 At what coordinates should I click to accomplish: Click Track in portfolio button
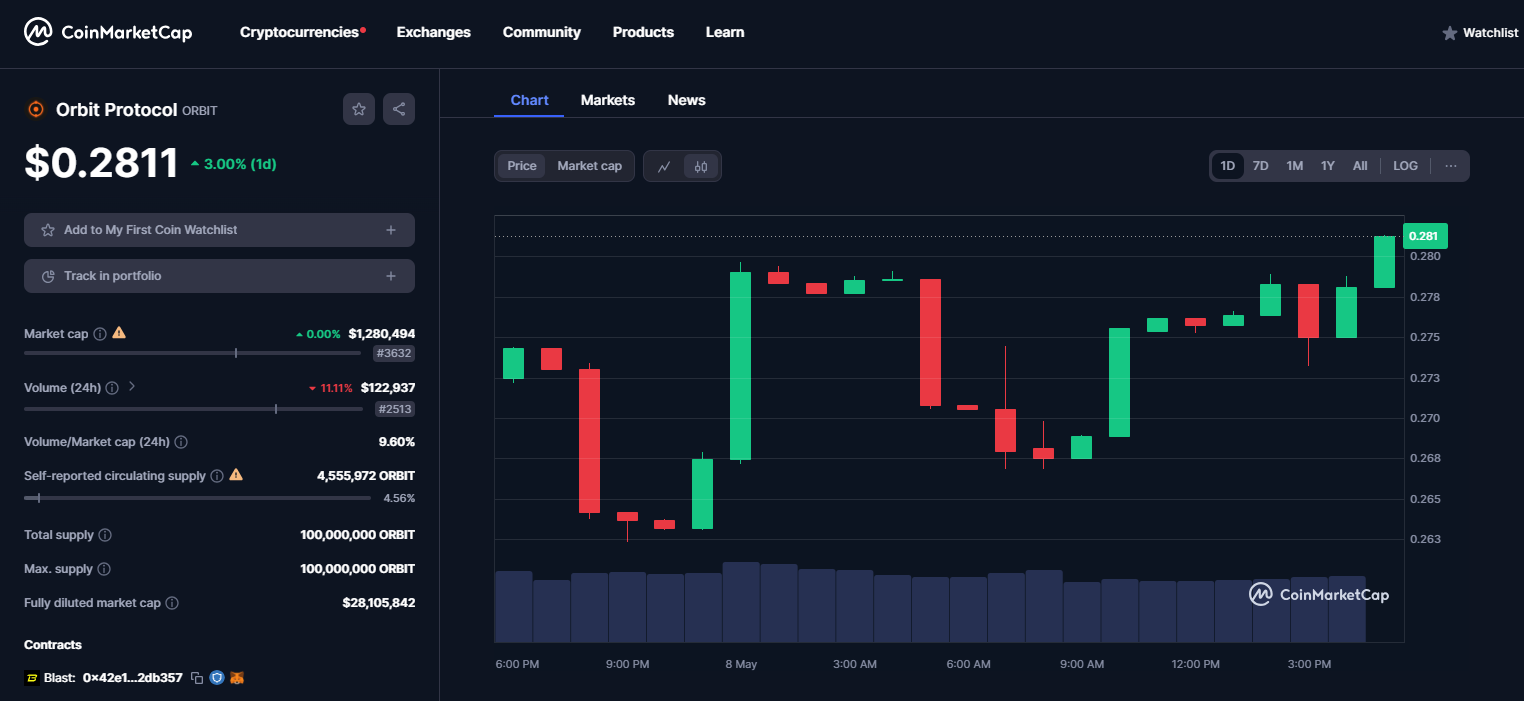(219, 276)
